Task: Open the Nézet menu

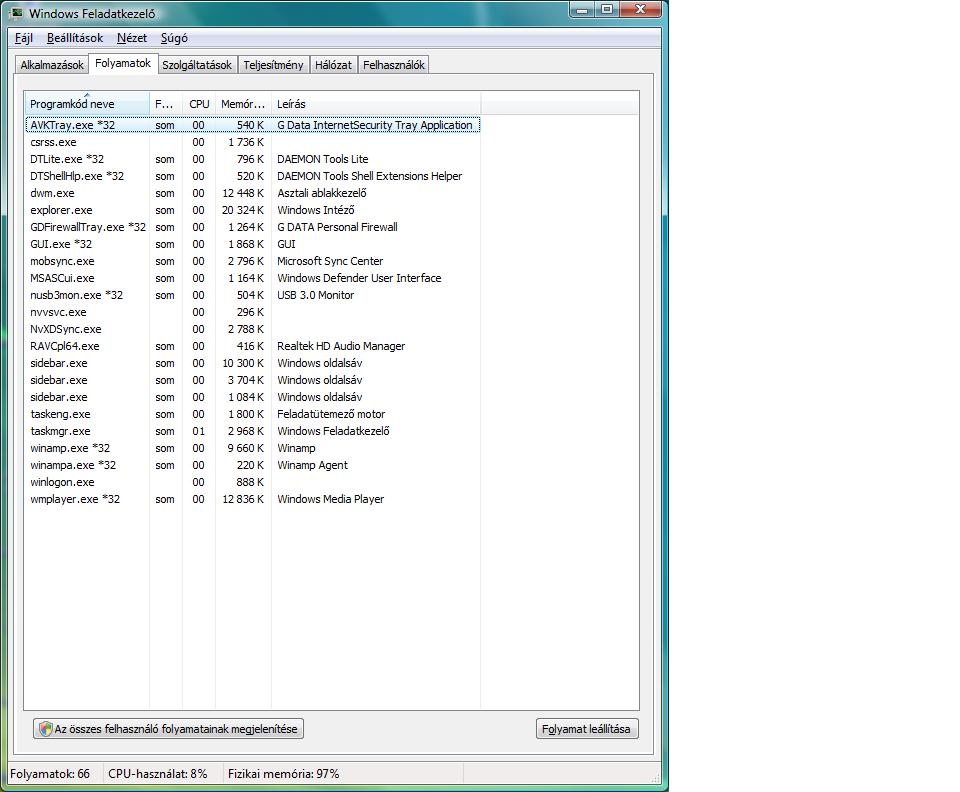Action: pyautogui.click(x=132, y=38)
